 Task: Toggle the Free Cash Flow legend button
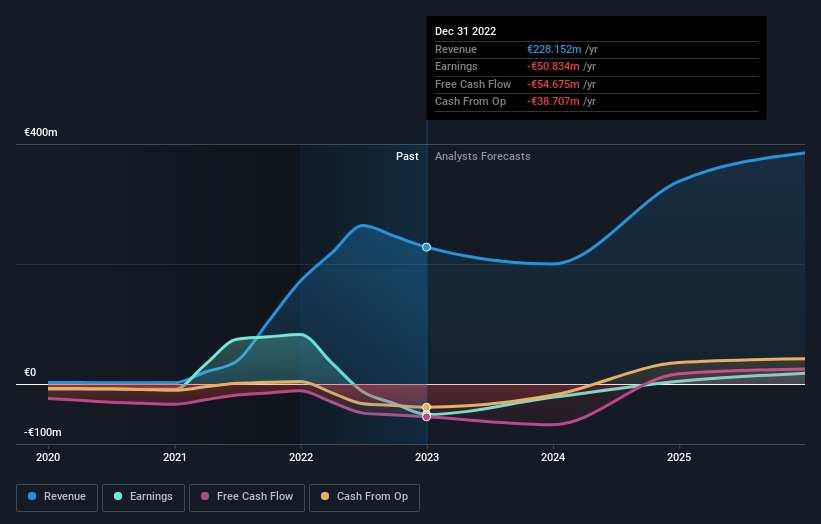247,497
